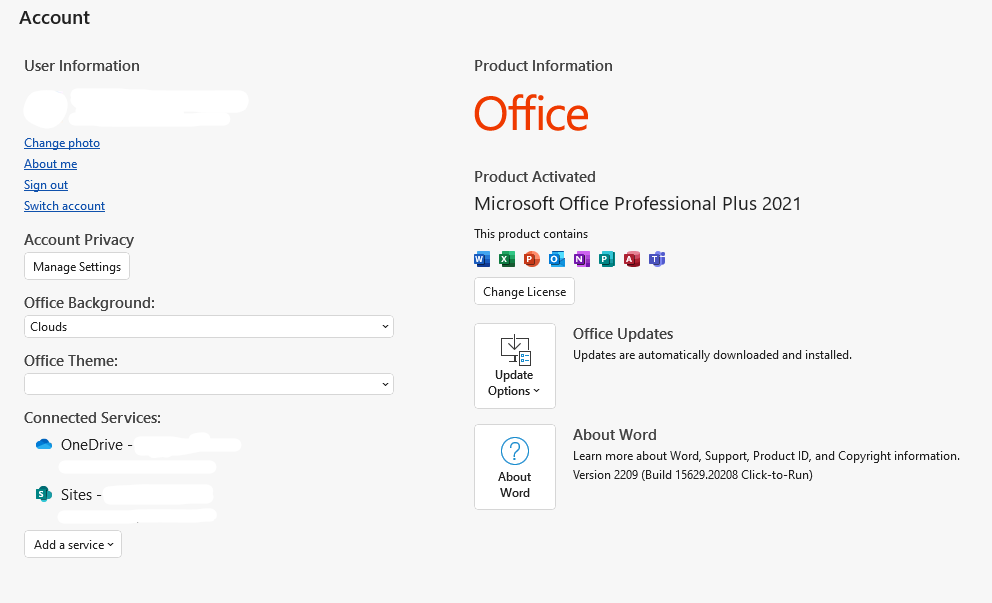Click the Outlook app icon
The width and height of the screenshot is (992, 603).
(x=557, y=259)
